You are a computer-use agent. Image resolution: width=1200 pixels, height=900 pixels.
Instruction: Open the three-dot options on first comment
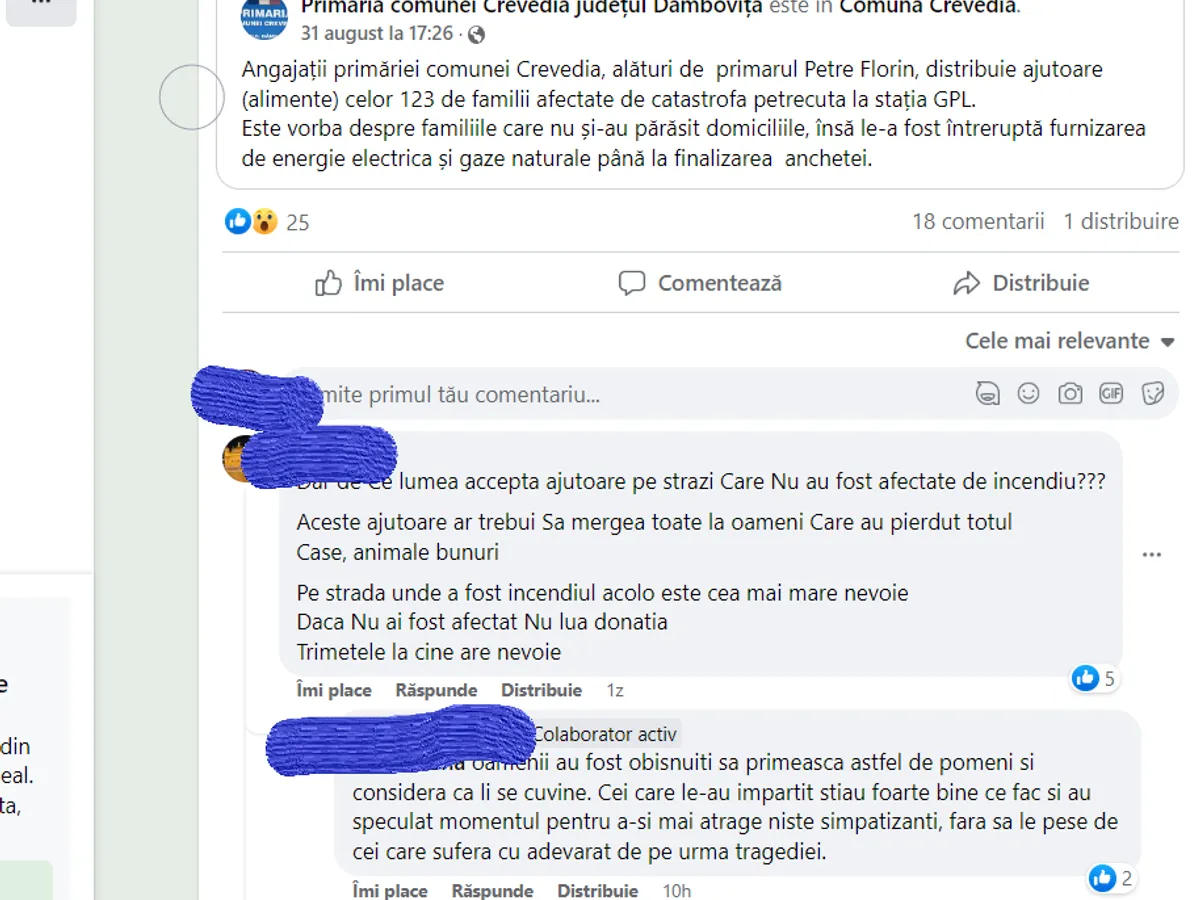1152,555
